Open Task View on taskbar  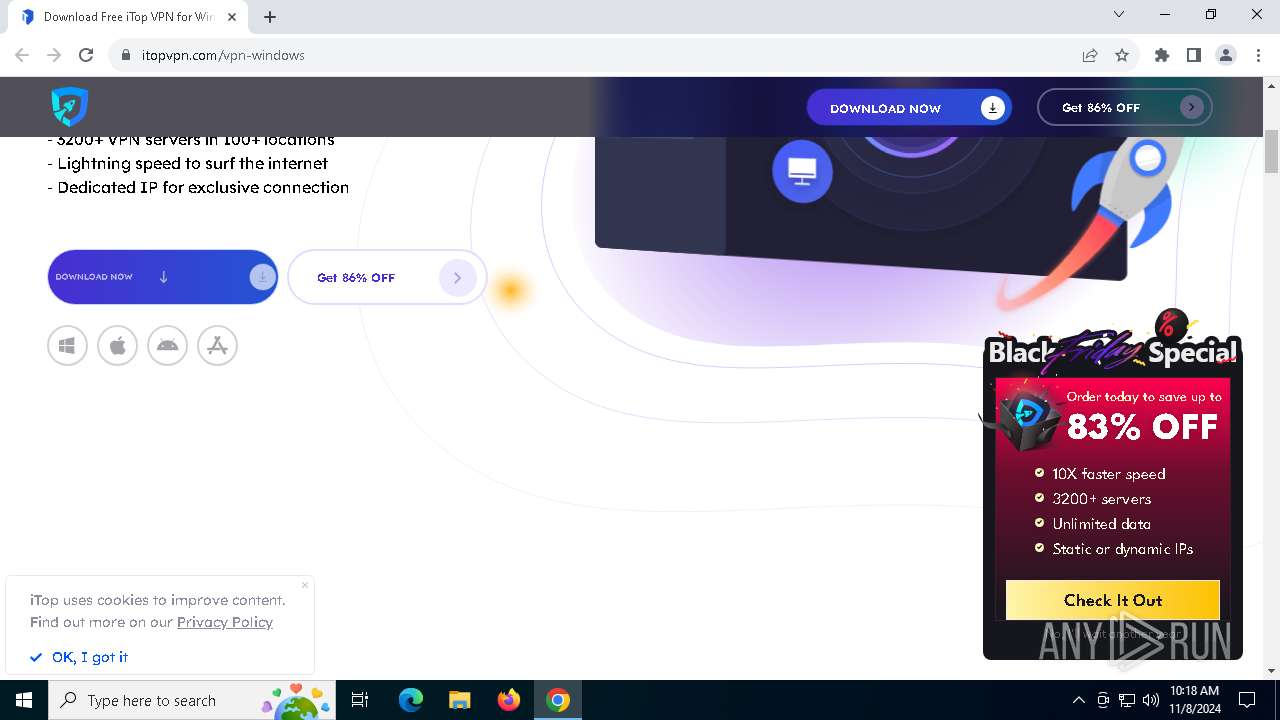(x=360, y=700)
